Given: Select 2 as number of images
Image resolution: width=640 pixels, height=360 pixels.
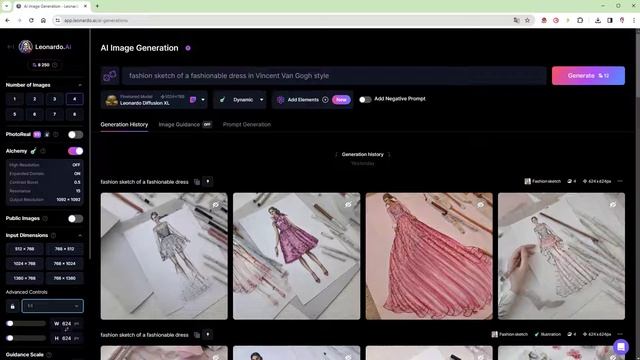Looking at the screenshot, I should [34, 99].
